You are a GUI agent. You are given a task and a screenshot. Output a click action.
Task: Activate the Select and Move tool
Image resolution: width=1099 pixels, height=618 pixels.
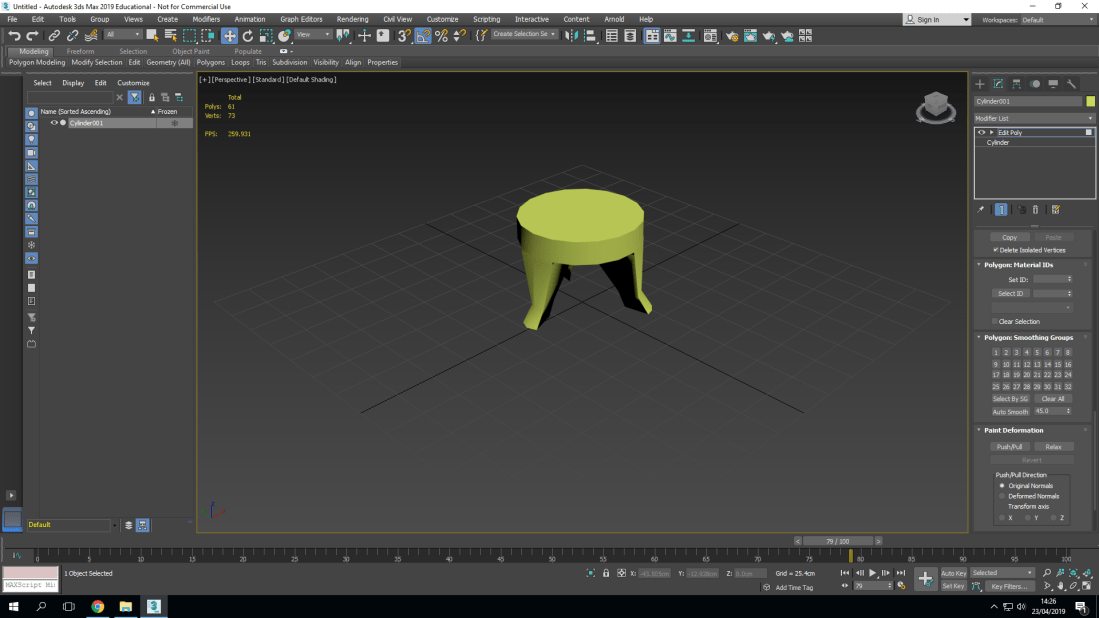[x=229, y=36]
